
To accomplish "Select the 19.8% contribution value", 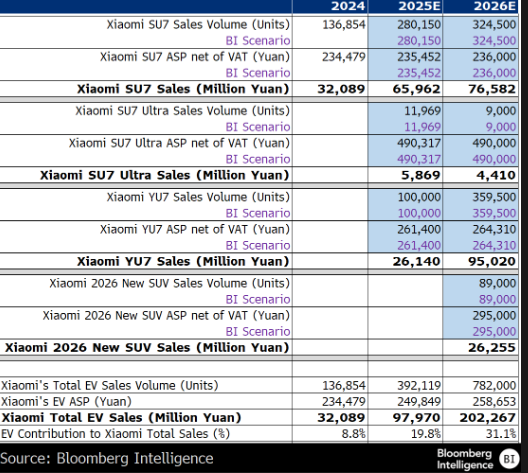I will [x=426, y=434].
